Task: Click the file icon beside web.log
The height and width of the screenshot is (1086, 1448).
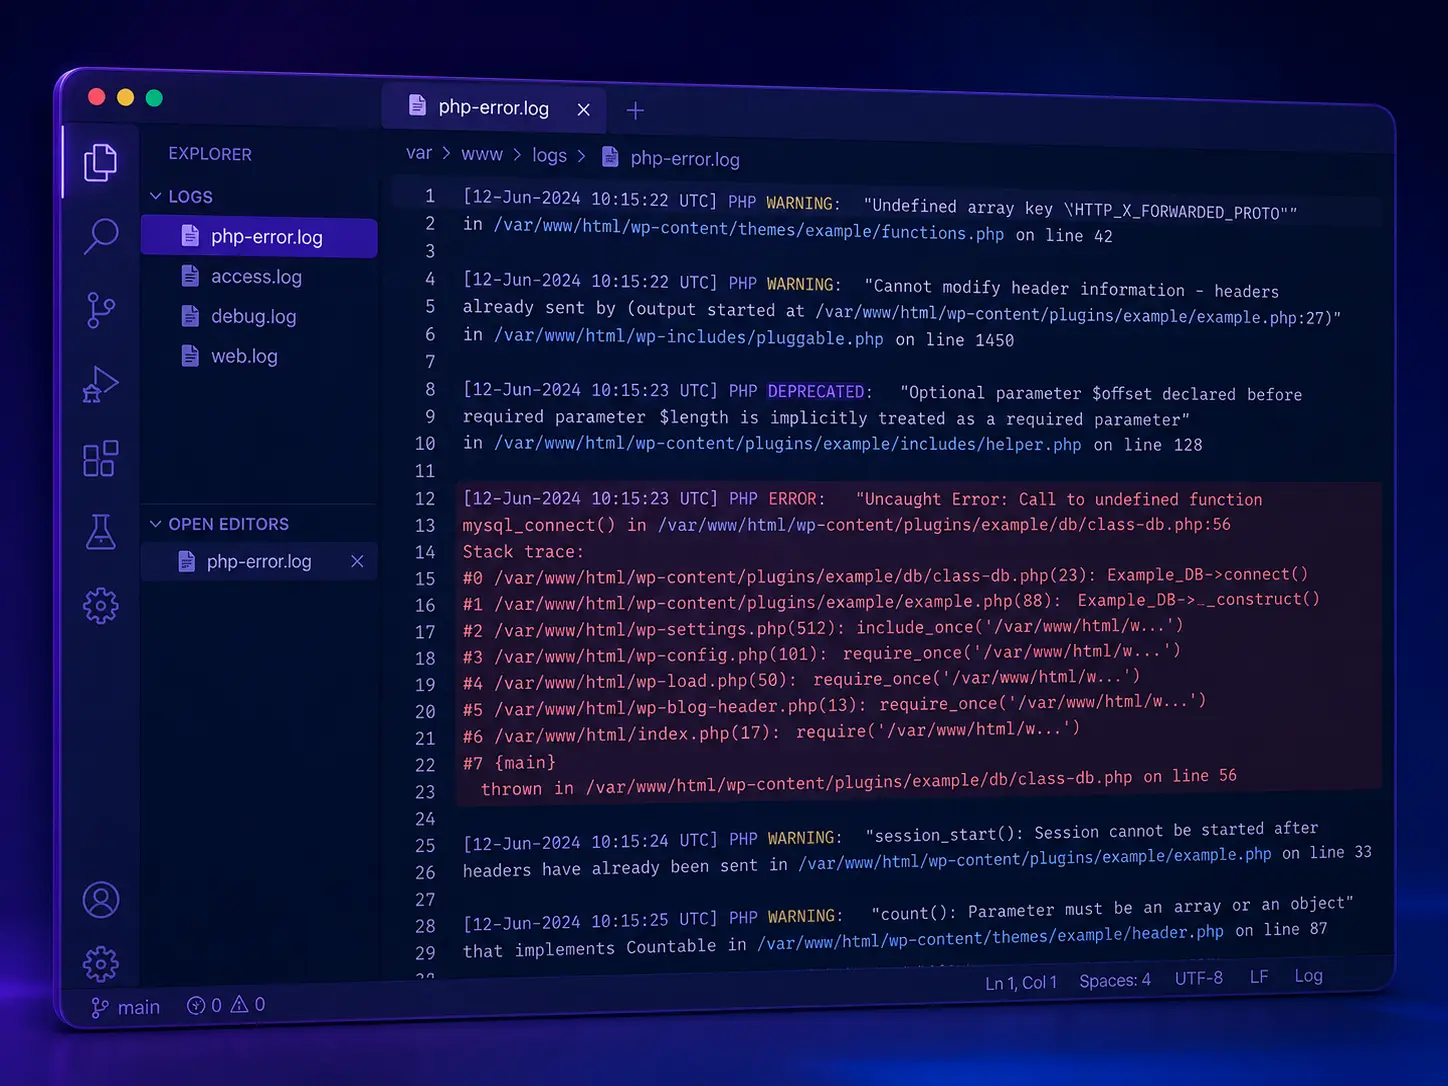Action: (190, 355)
